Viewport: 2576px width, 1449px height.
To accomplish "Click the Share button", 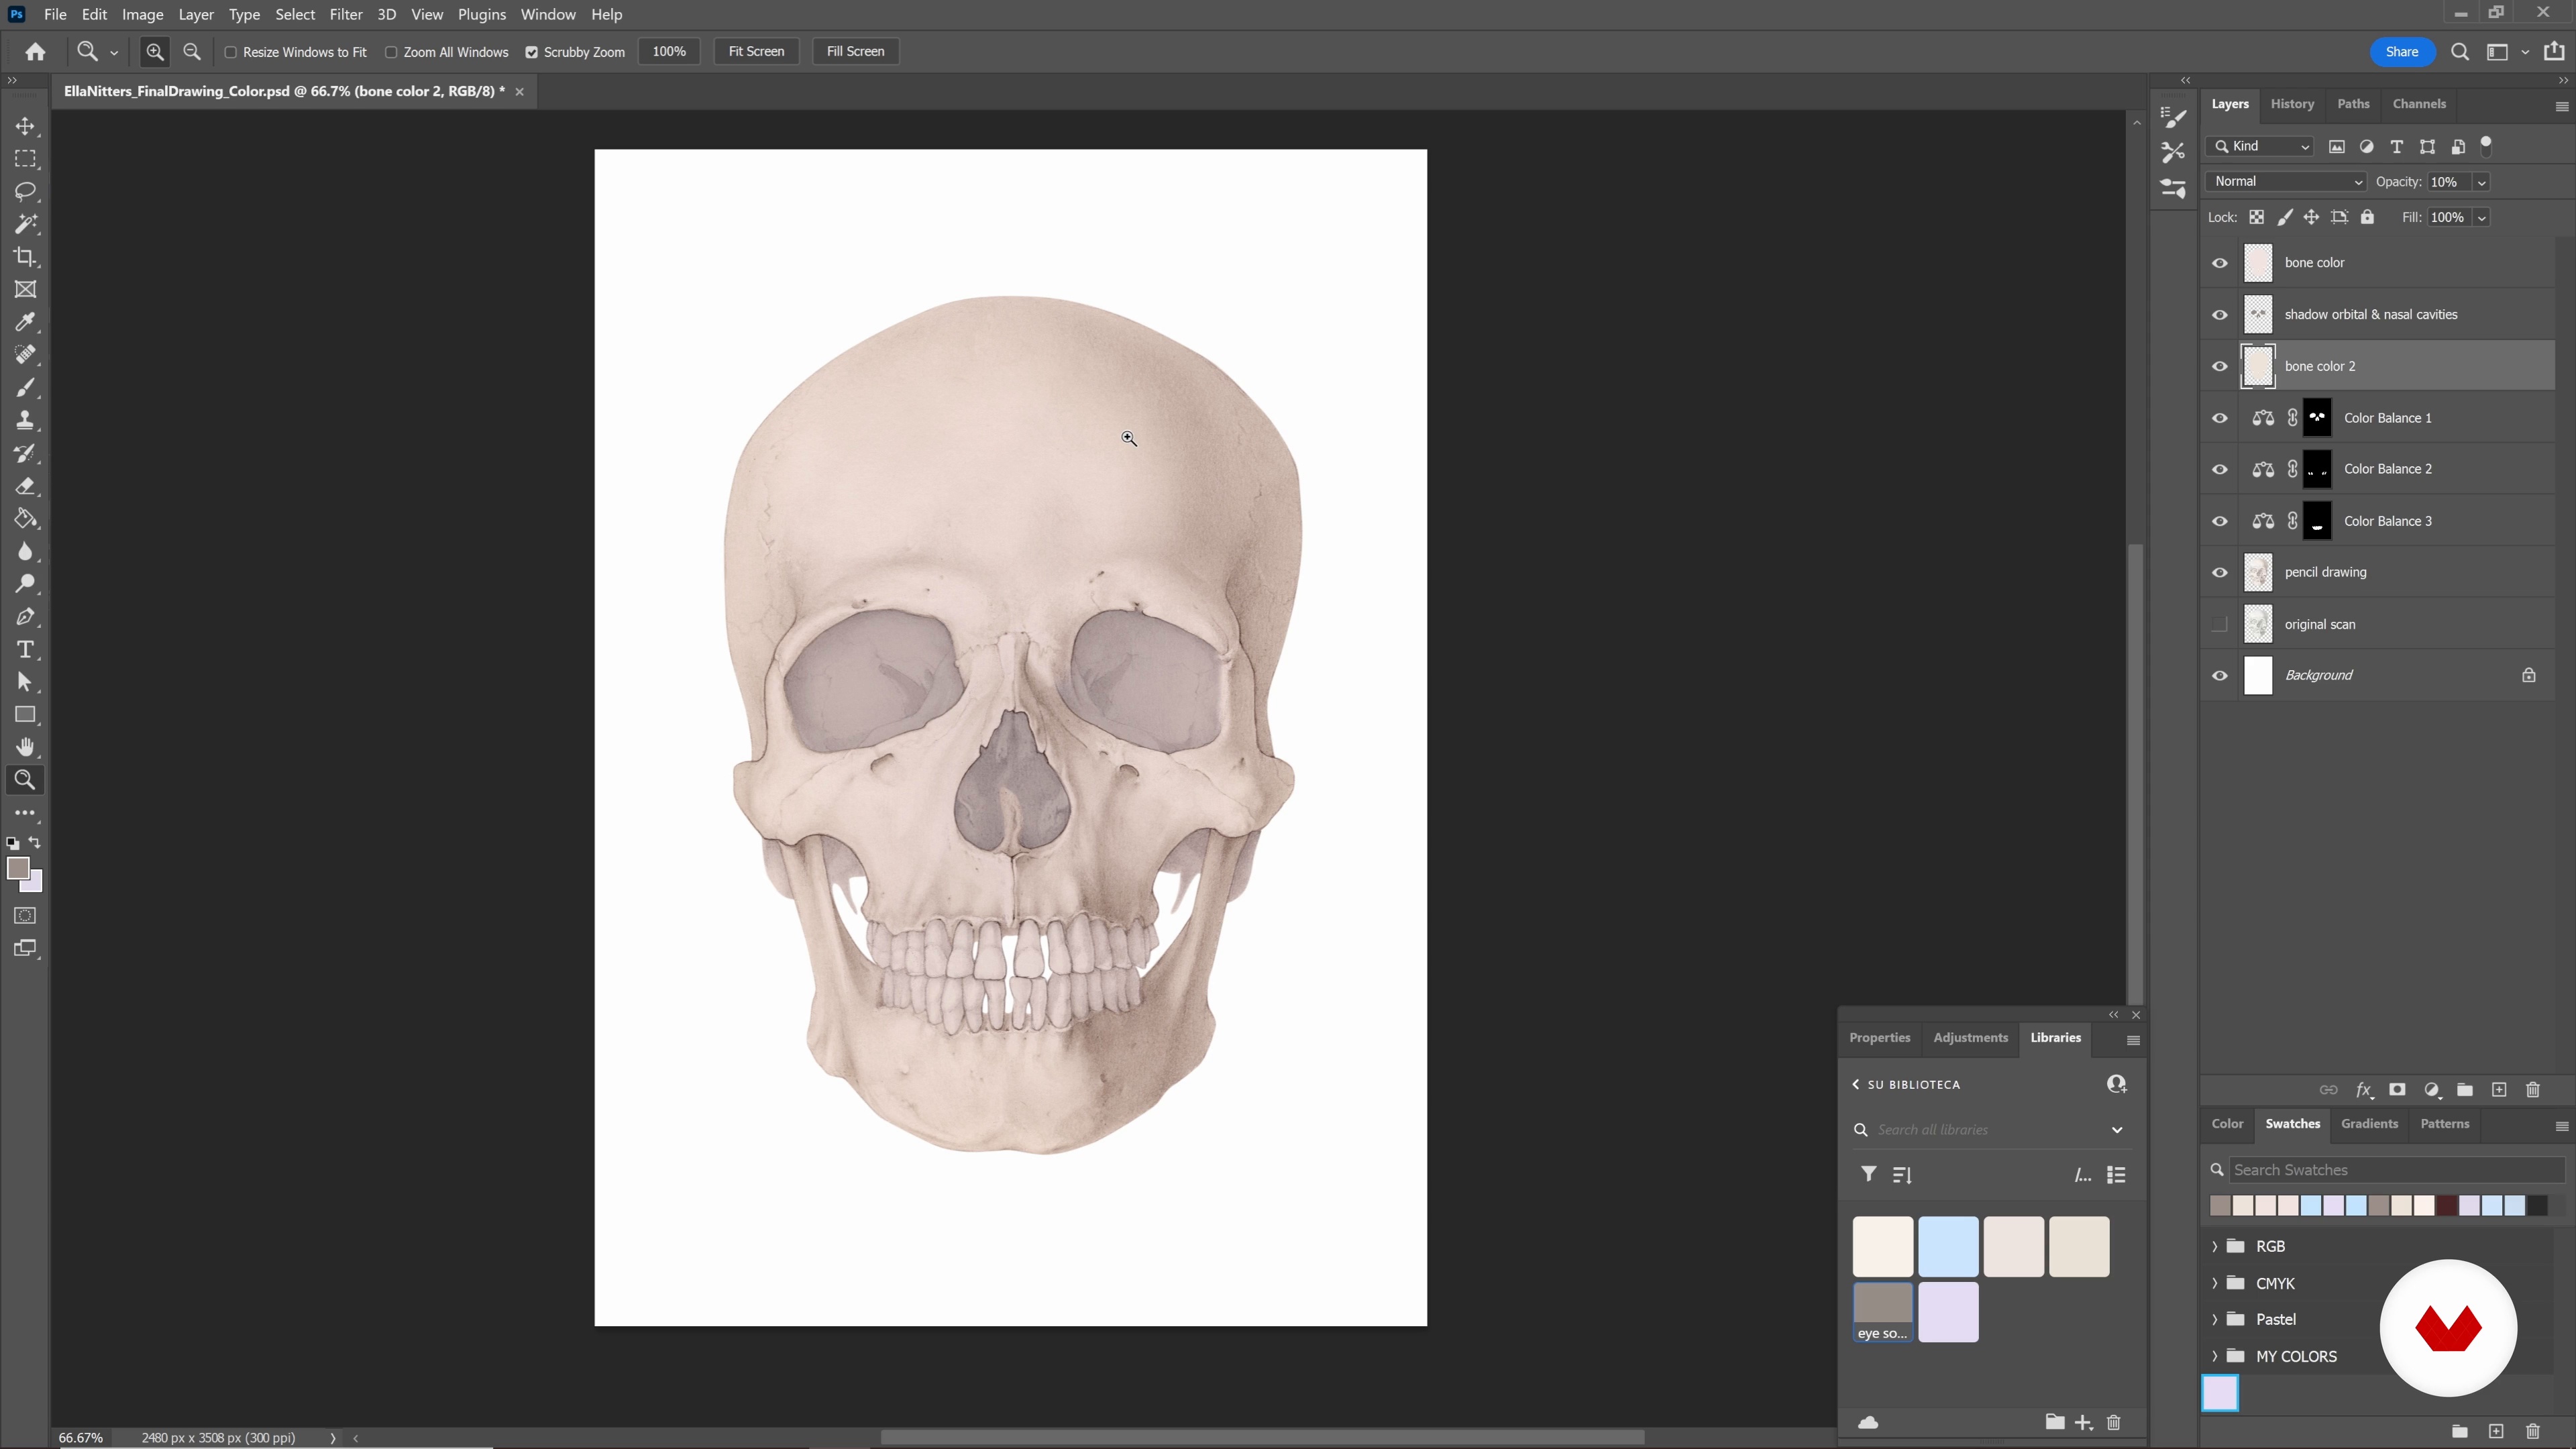I will tap(2402, 52).
